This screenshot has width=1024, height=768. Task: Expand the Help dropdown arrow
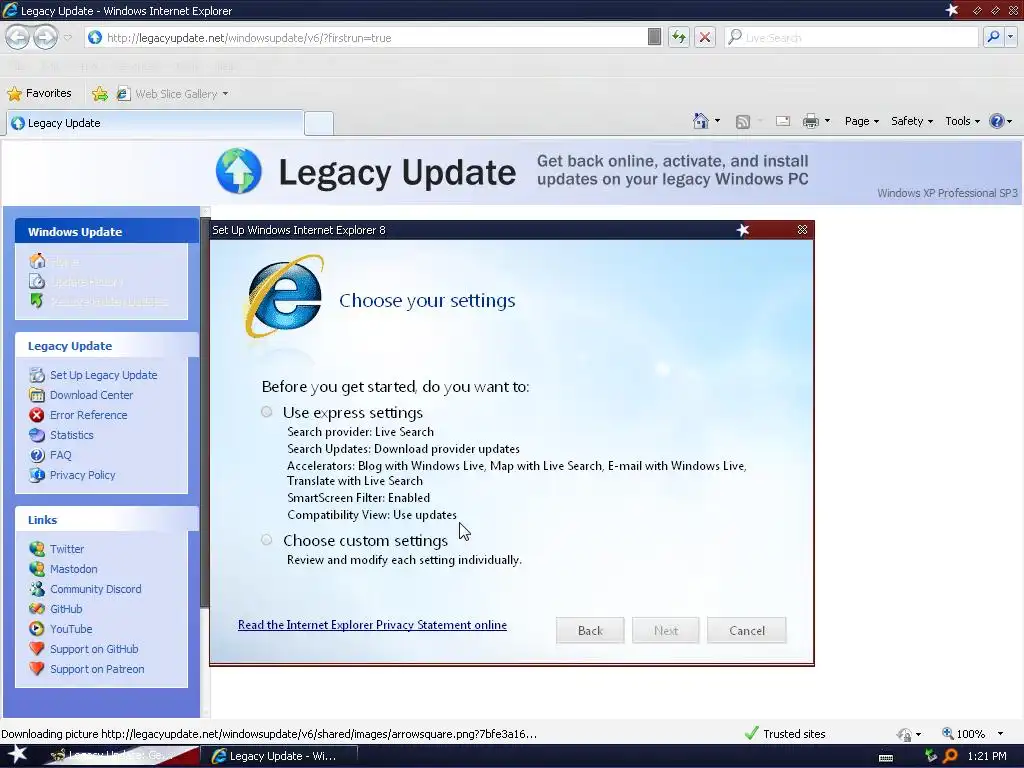pyautogui.click(x=1010, y=121)
